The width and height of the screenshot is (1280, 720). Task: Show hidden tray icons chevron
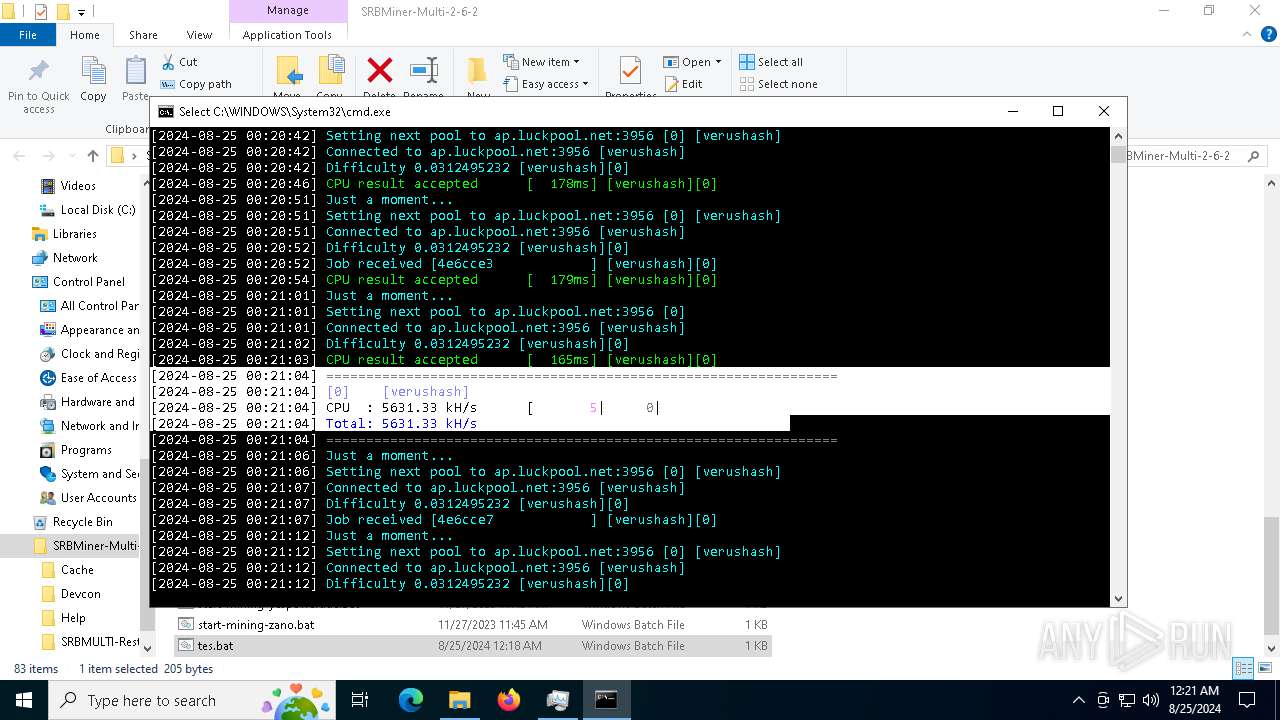tap(1078, 700)
